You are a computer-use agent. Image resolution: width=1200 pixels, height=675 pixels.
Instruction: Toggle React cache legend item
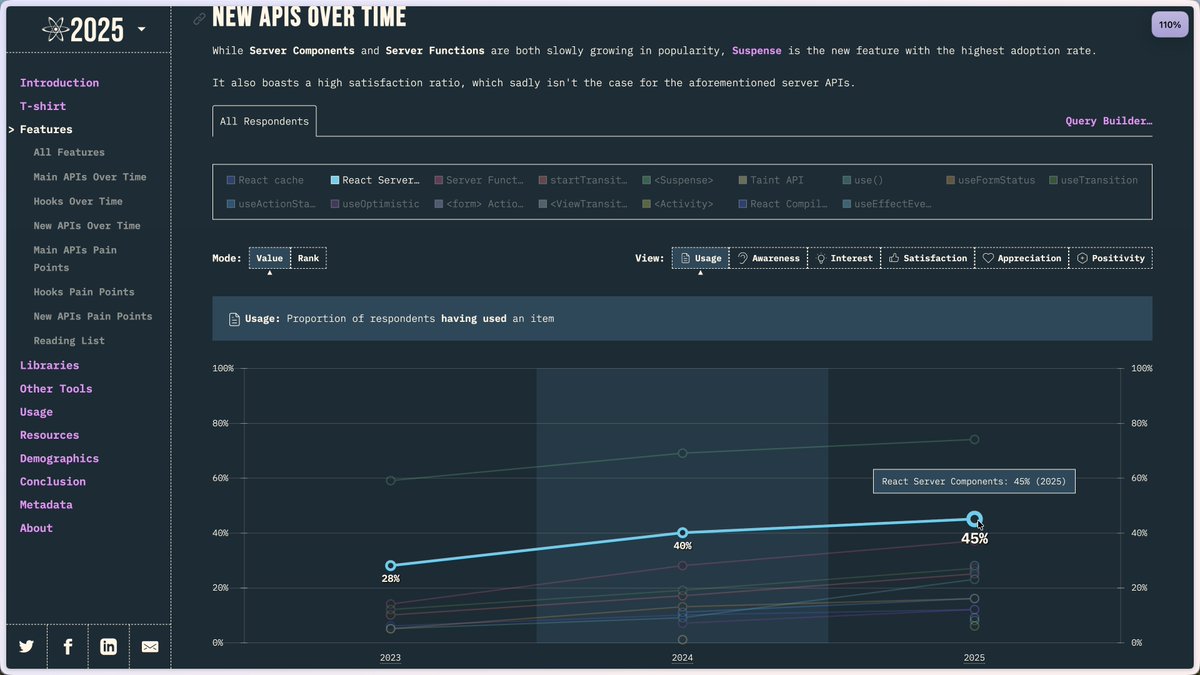click(x=265, y=180)
